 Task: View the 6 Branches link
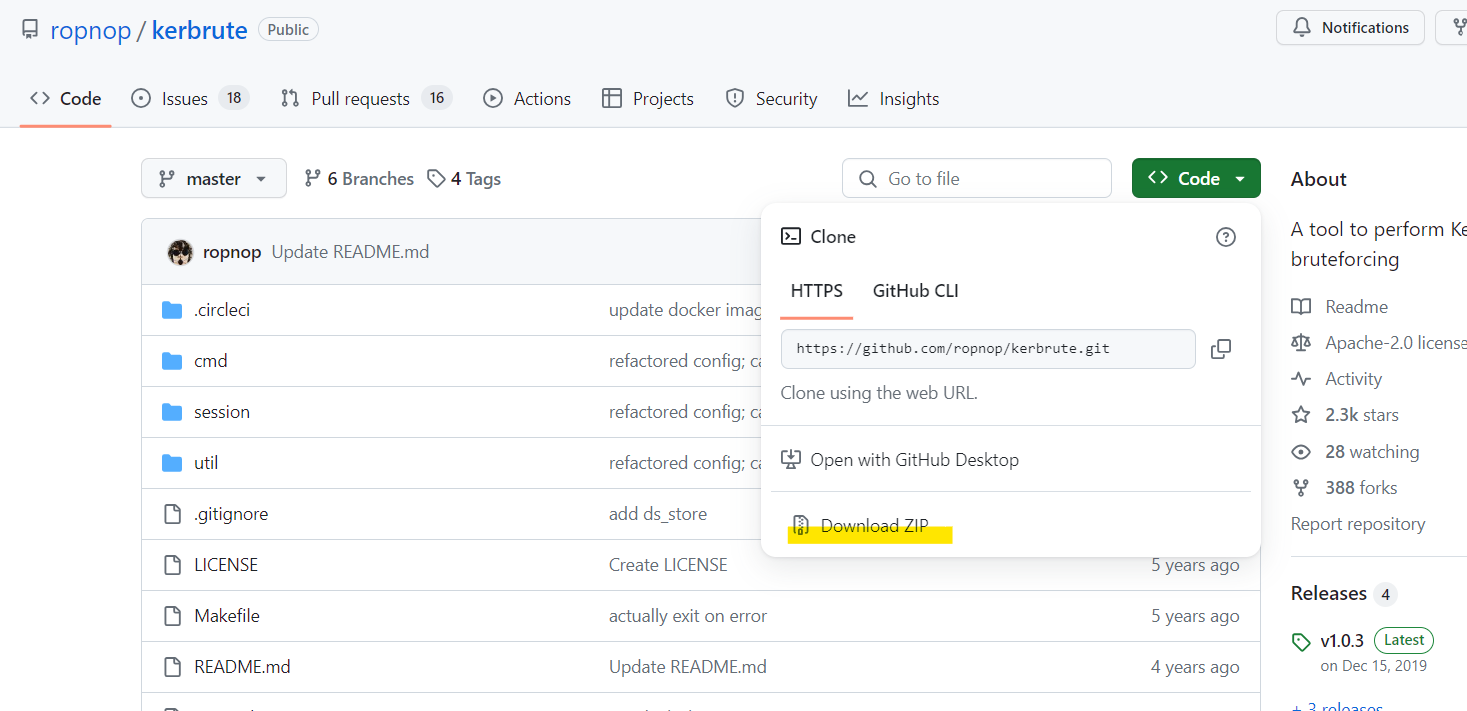[359, 178]
